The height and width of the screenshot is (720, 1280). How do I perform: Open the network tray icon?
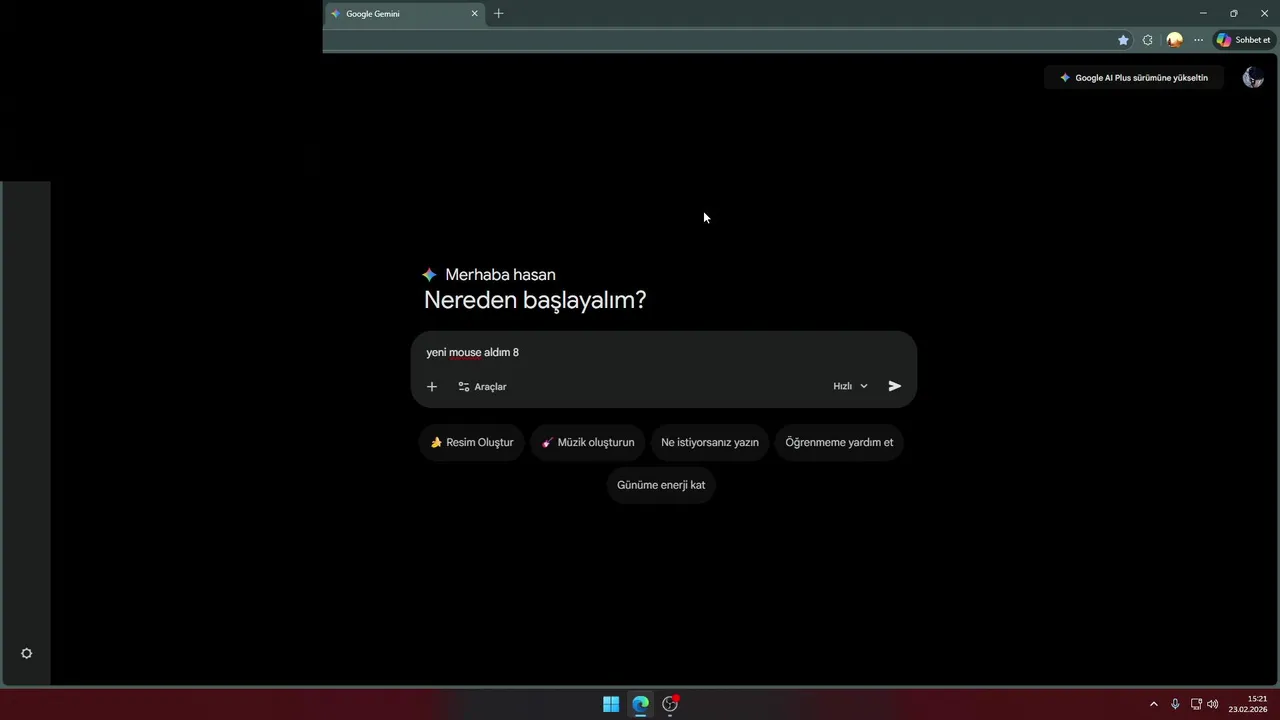pos(1196,704)
